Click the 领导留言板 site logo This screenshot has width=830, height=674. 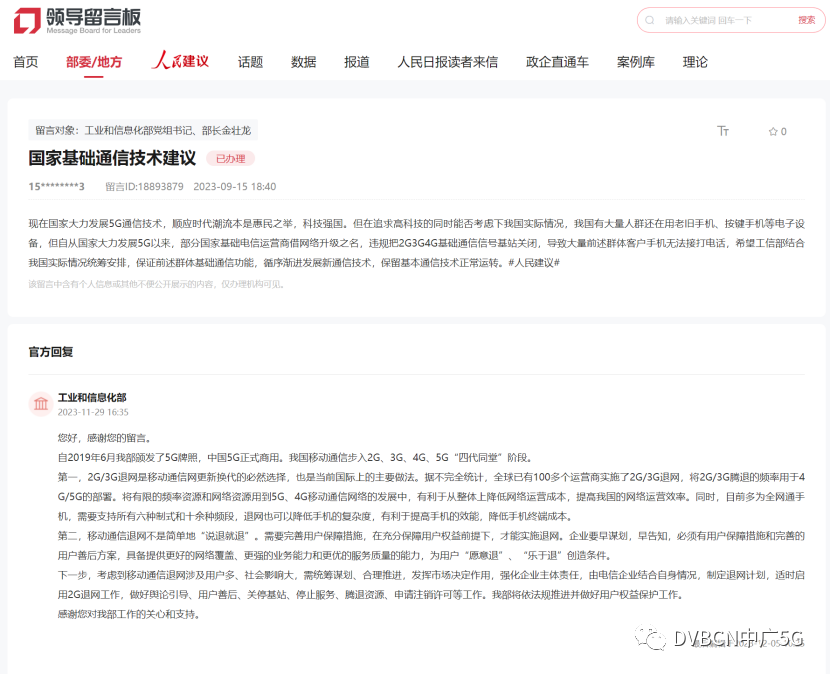[x=78, y=21]
